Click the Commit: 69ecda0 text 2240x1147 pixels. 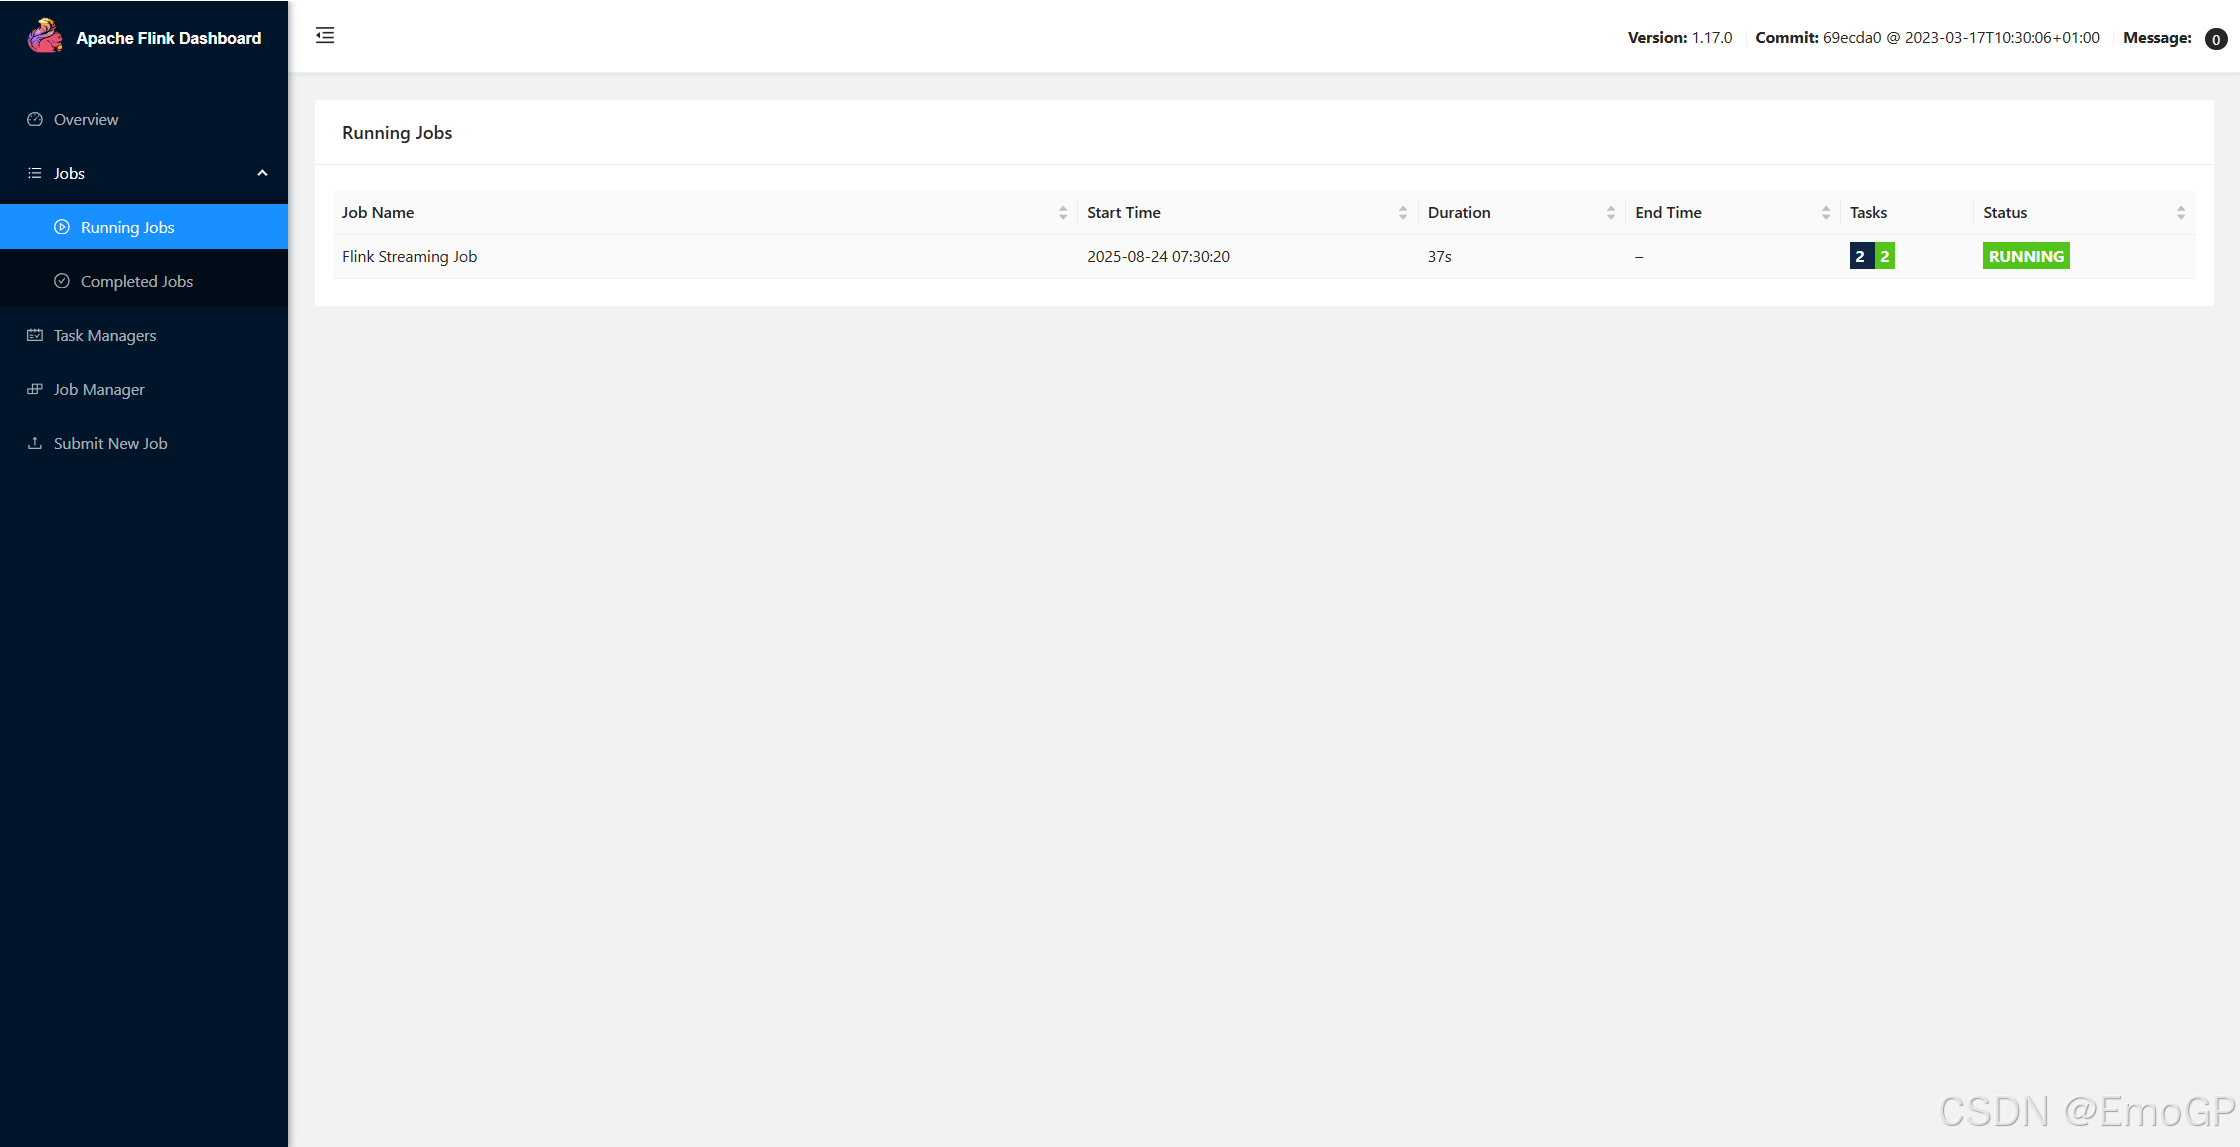1818,38
